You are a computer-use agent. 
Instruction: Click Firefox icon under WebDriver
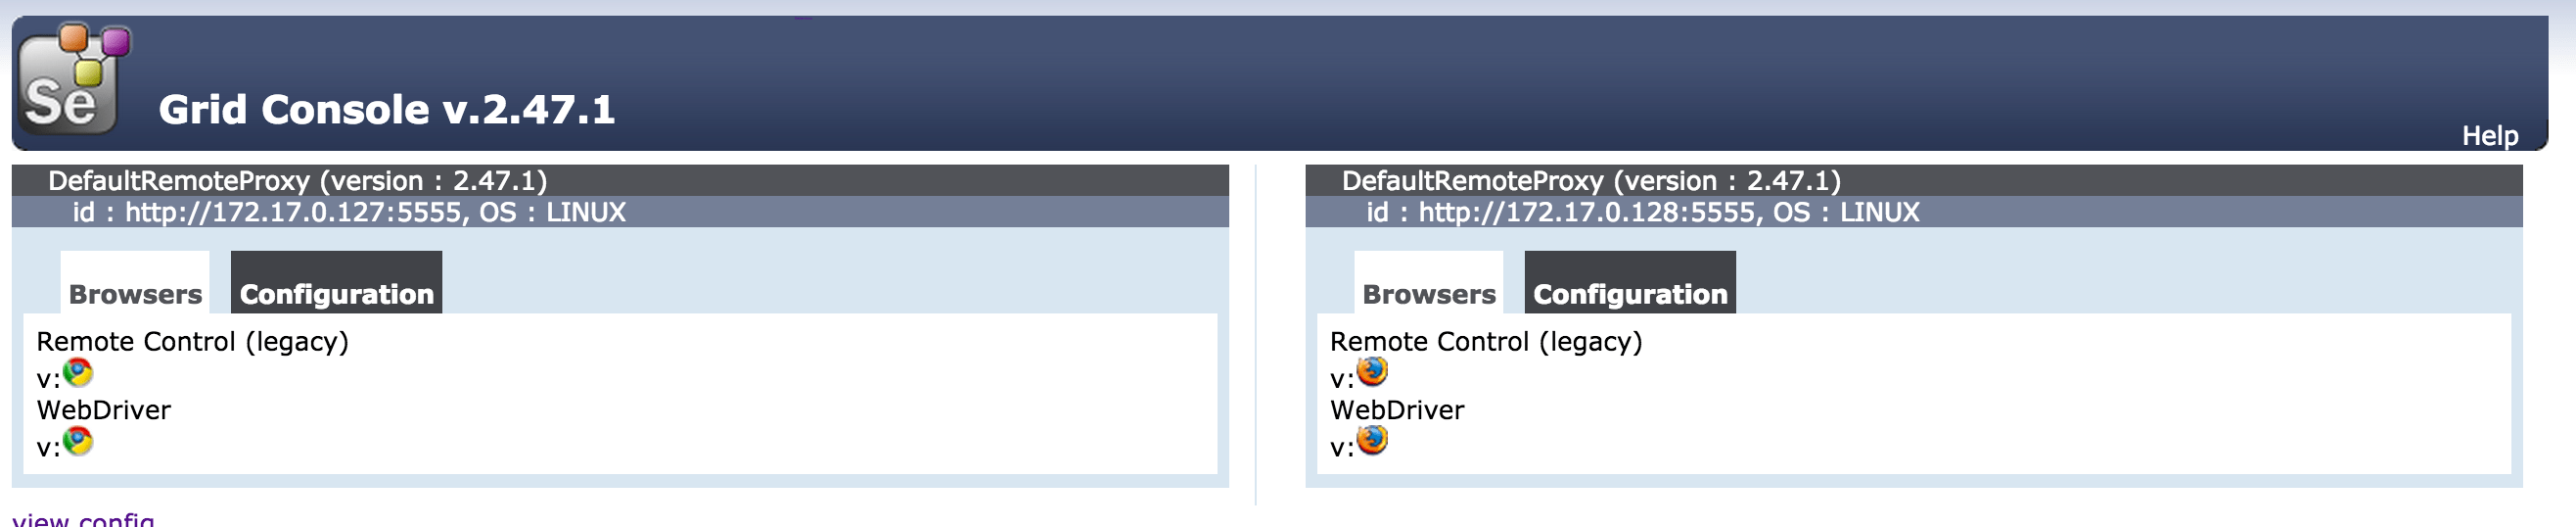pyautogui.click(x=1372, y=440)
